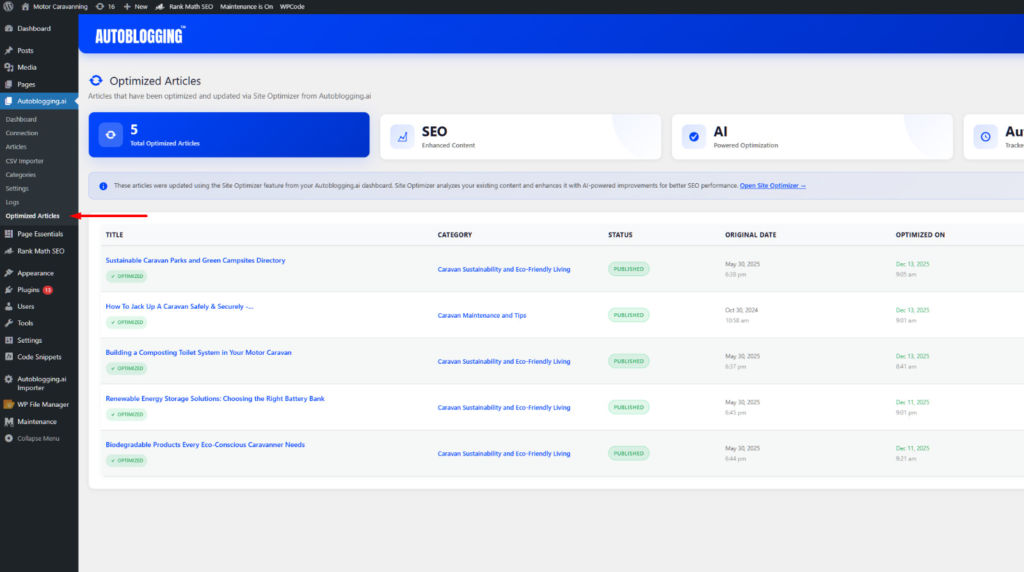Click the Code Snippets sidebar icon
Image resolution: width=1024 pixels, height=572 pixels.
coord(9,357)
